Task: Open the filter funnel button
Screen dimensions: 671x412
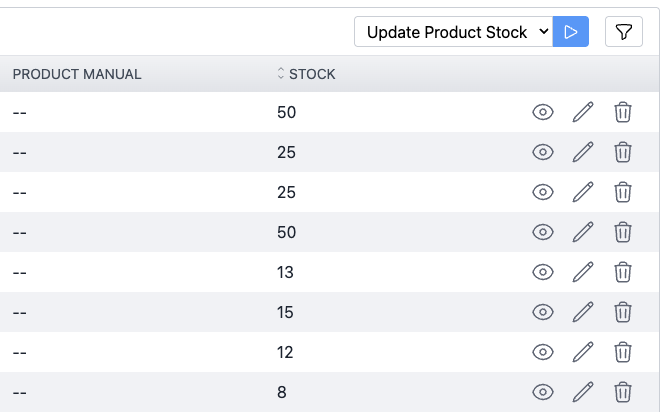Action: [x=623, y=32]
